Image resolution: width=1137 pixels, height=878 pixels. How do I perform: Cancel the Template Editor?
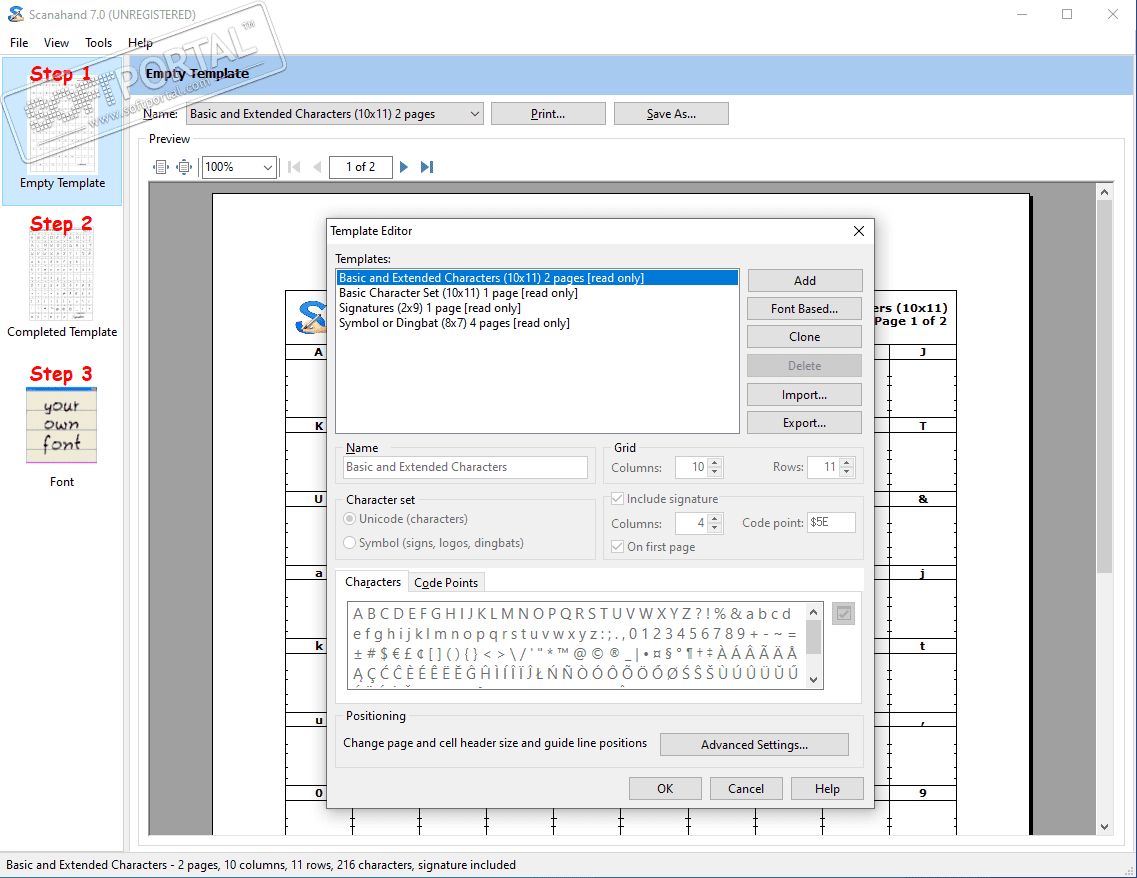point(745,789)
